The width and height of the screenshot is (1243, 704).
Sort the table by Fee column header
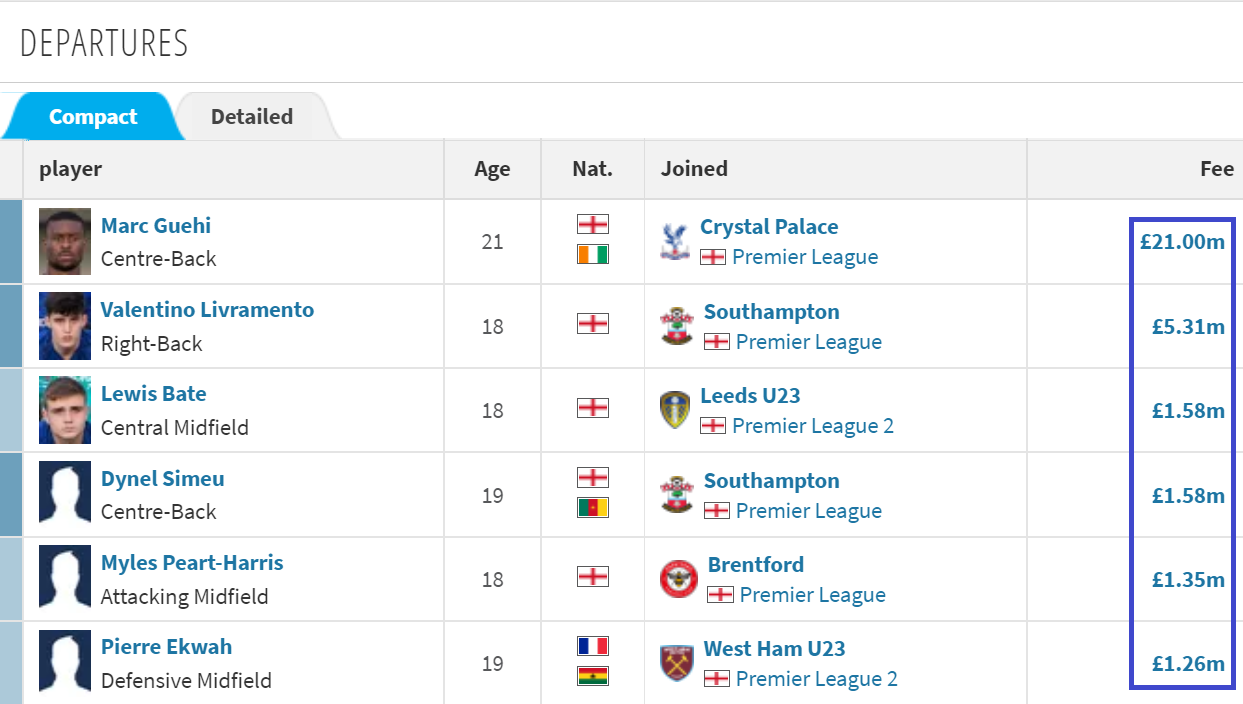[1217, 169]
